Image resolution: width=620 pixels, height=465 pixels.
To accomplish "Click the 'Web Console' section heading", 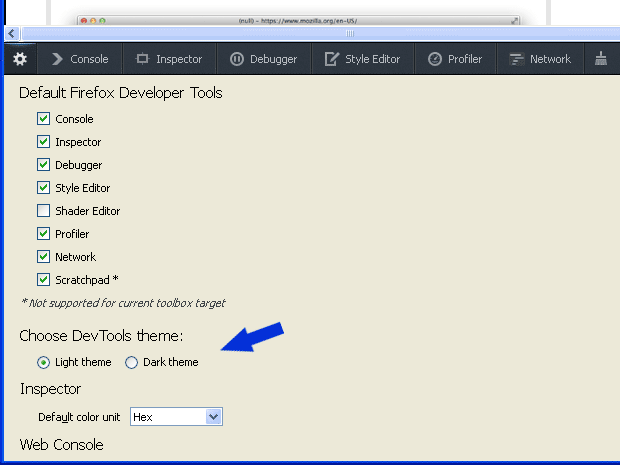I will [x=62, y=445].
